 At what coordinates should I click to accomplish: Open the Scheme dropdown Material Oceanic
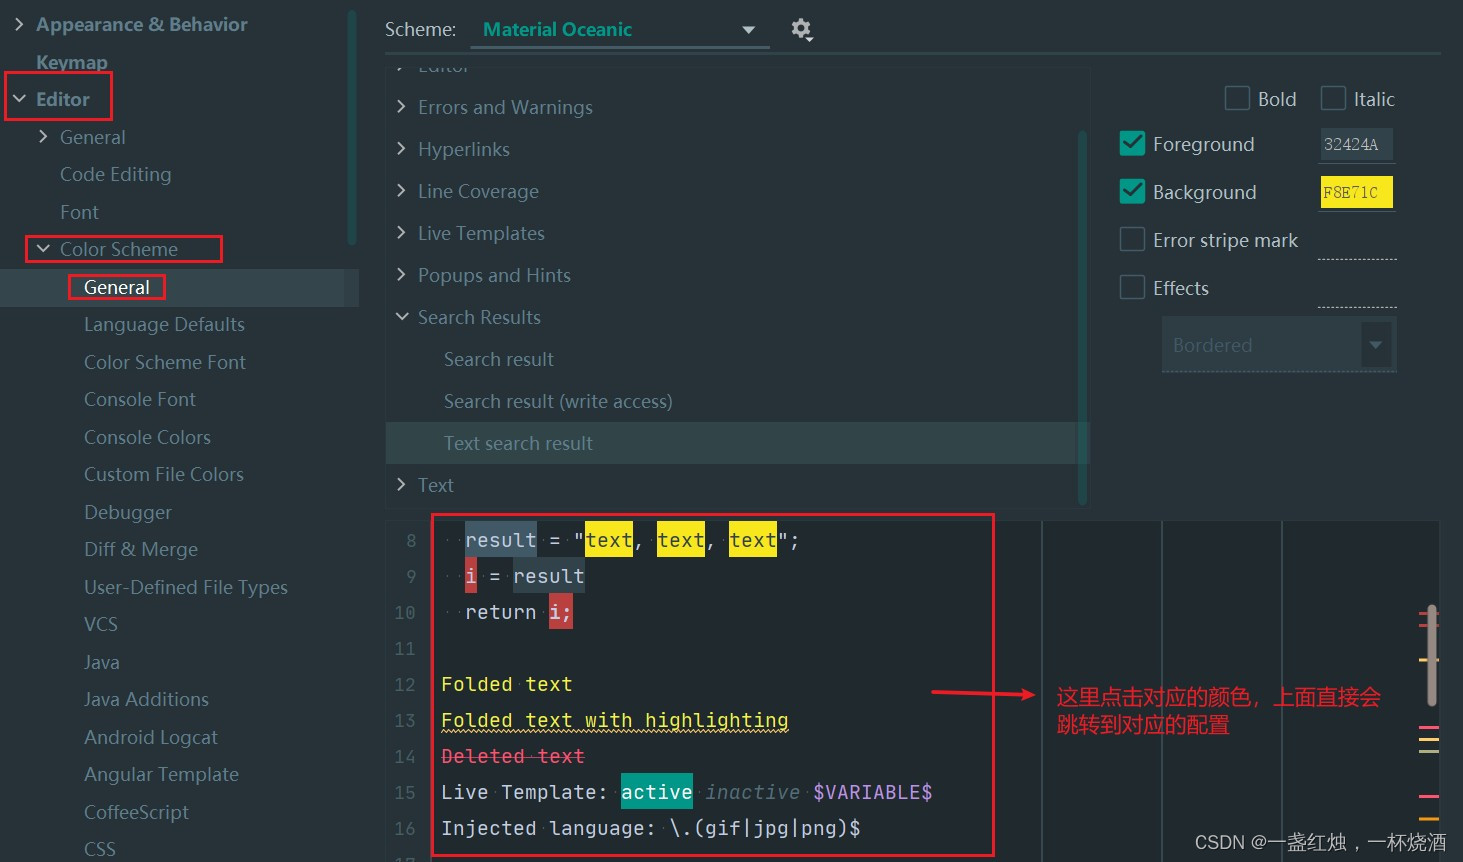620,30
